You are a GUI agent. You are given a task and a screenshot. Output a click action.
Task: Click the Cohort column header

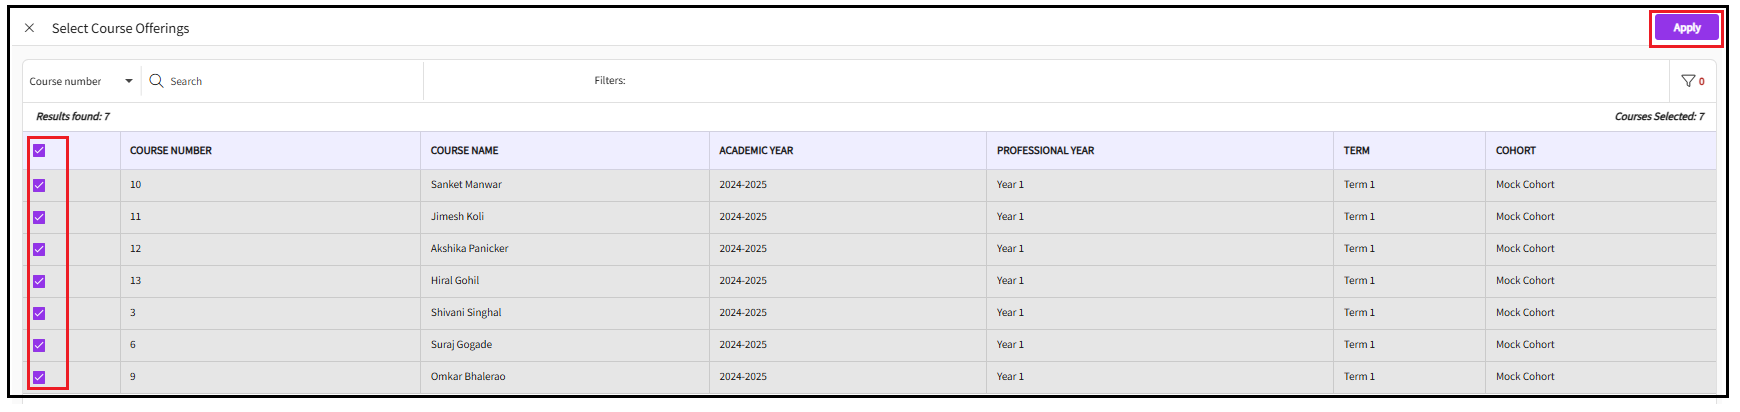(1515, 151)
